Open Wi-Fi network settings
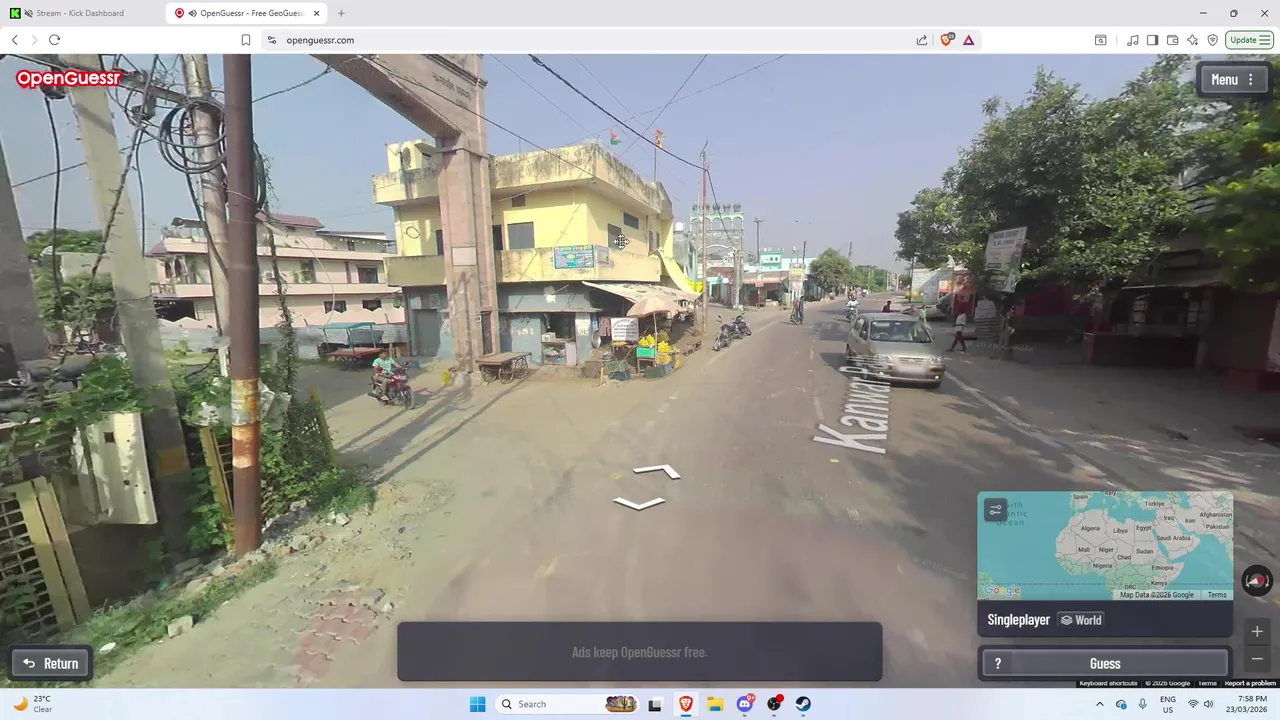The image size is (1280, 720). (x=1192, y=704)
